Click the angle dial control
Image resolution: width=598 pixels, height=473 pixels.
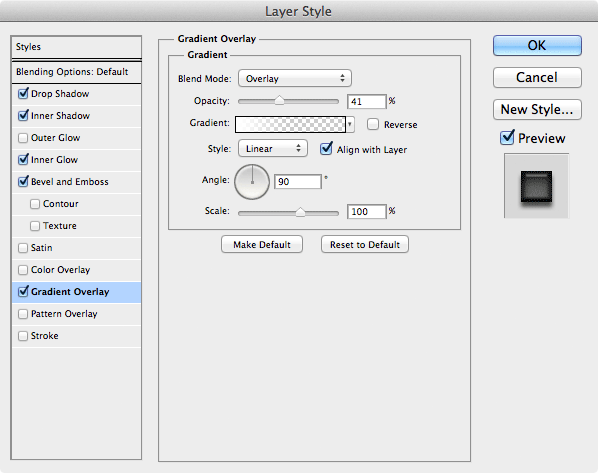tap(252, 182)
